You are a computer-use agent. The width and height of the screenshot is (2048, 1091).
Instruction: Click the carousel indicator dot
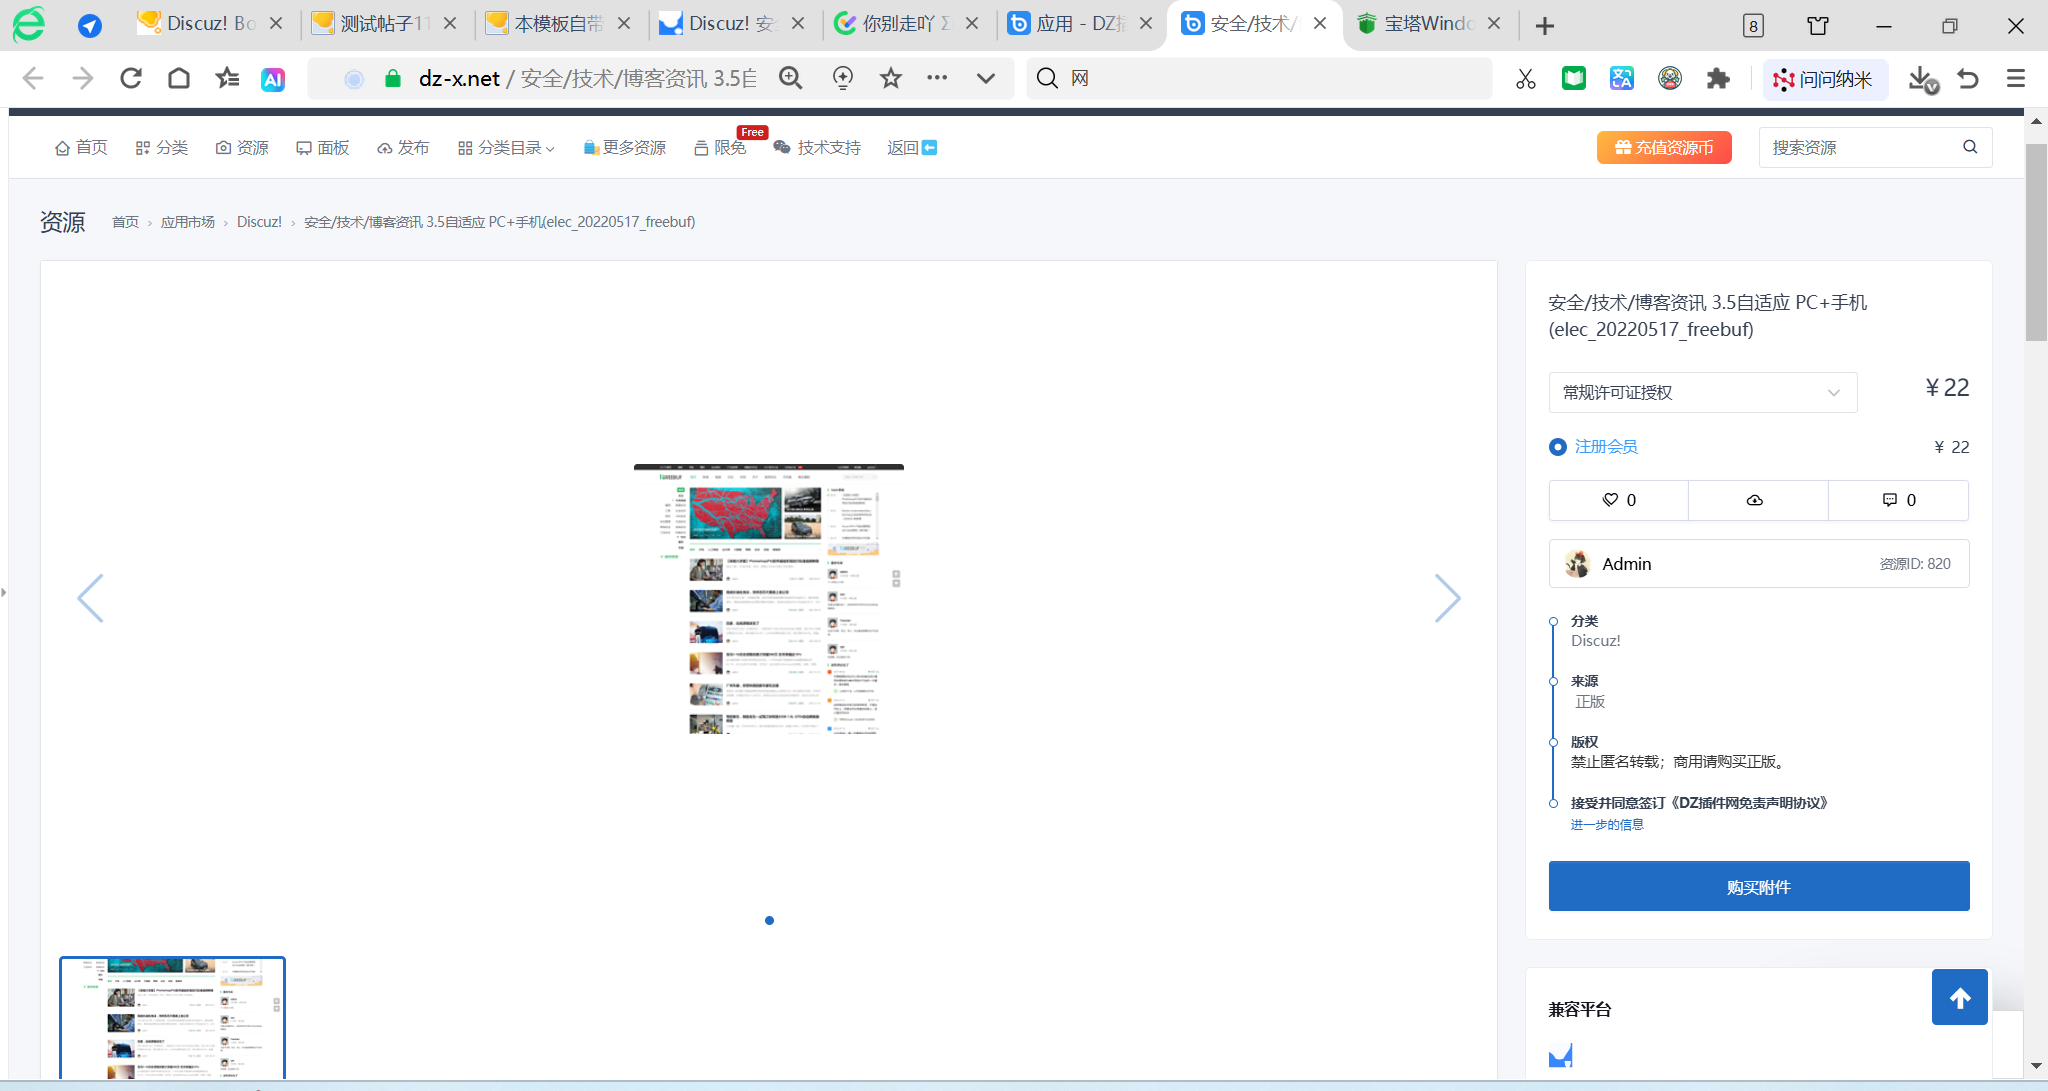point(769,920)
